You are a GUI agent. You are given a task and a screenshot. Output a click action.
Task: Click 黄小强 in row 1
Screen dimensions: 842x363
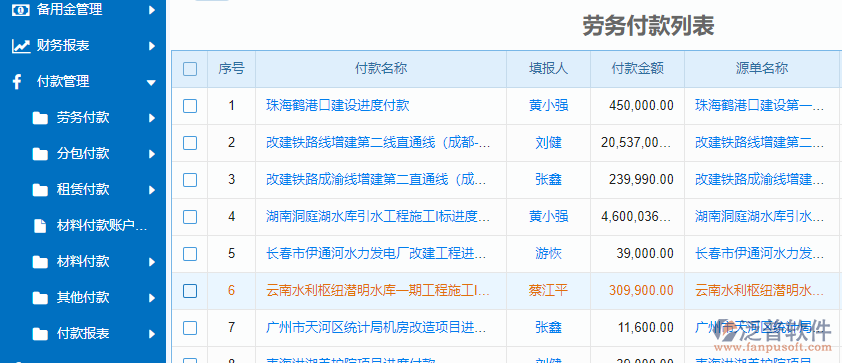548,105
